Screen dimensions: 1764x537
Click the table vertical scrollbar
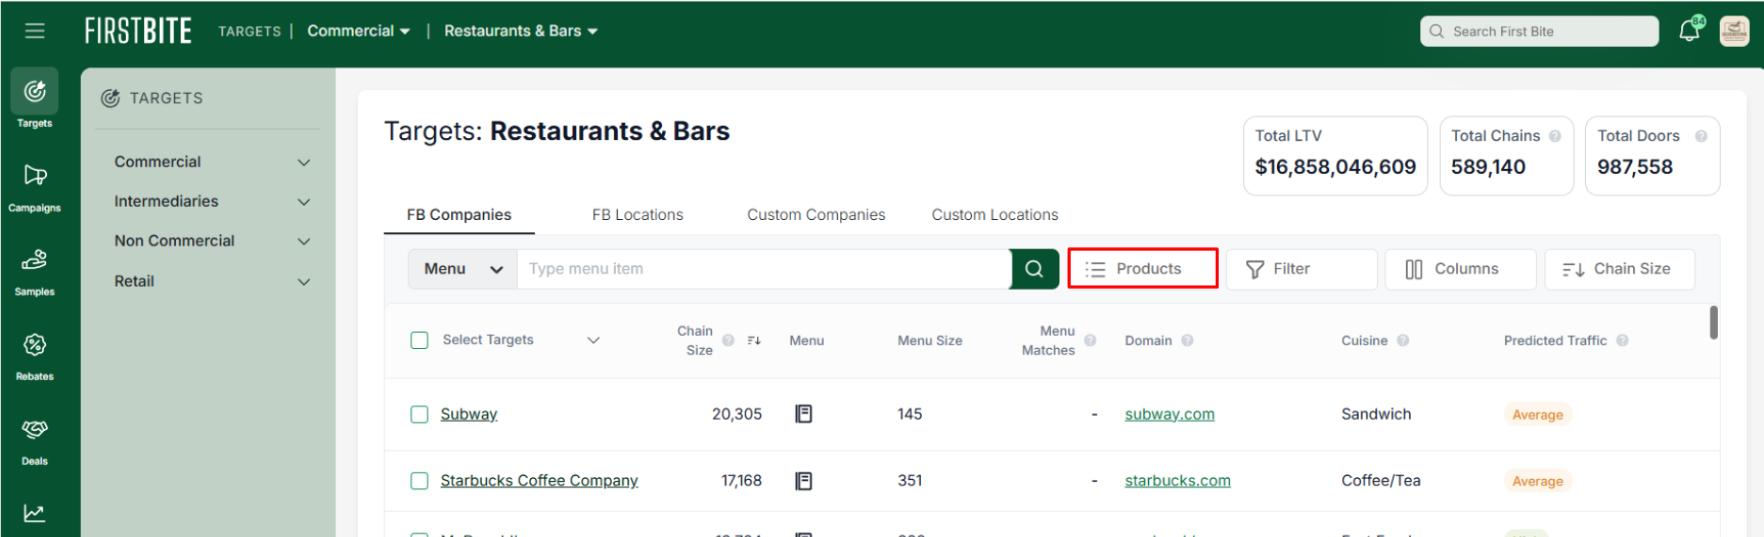tap(1714, 323)
